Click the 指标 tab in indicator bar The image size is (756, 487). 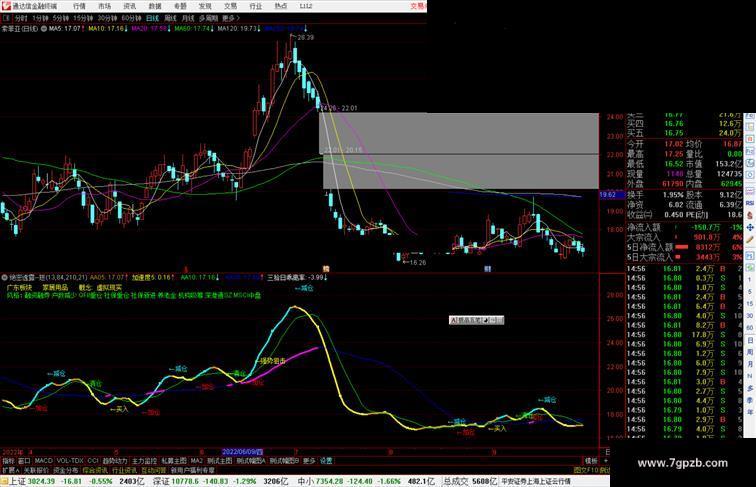pyautogui.click(x=8, y=461)
